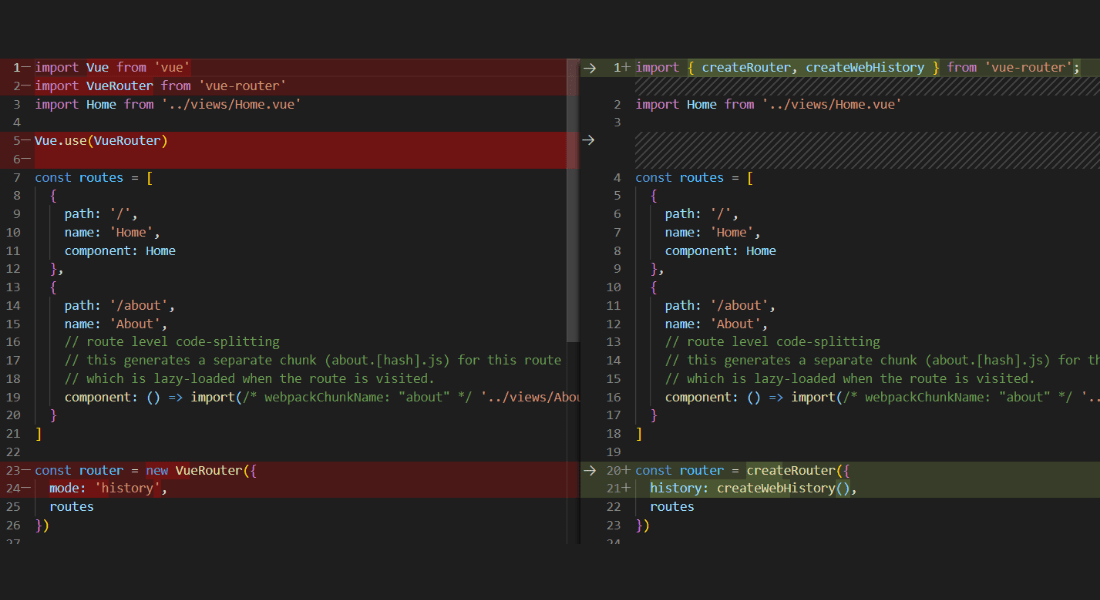This screenshot has width=1100, height=600.
Task: Click "import Home" line in the left pane
Action: point(168,104)
